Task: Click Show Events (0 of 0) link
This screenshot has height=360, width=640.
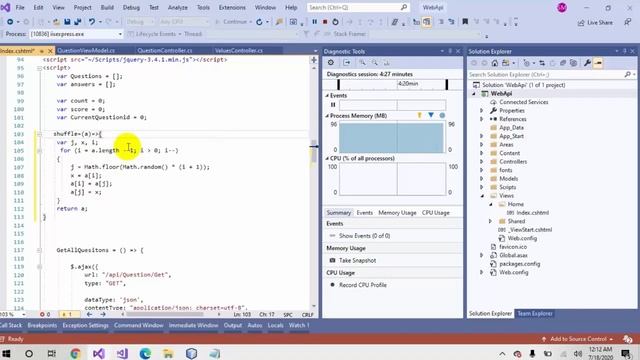Action: pyautogui.click(x=364, y=236)
